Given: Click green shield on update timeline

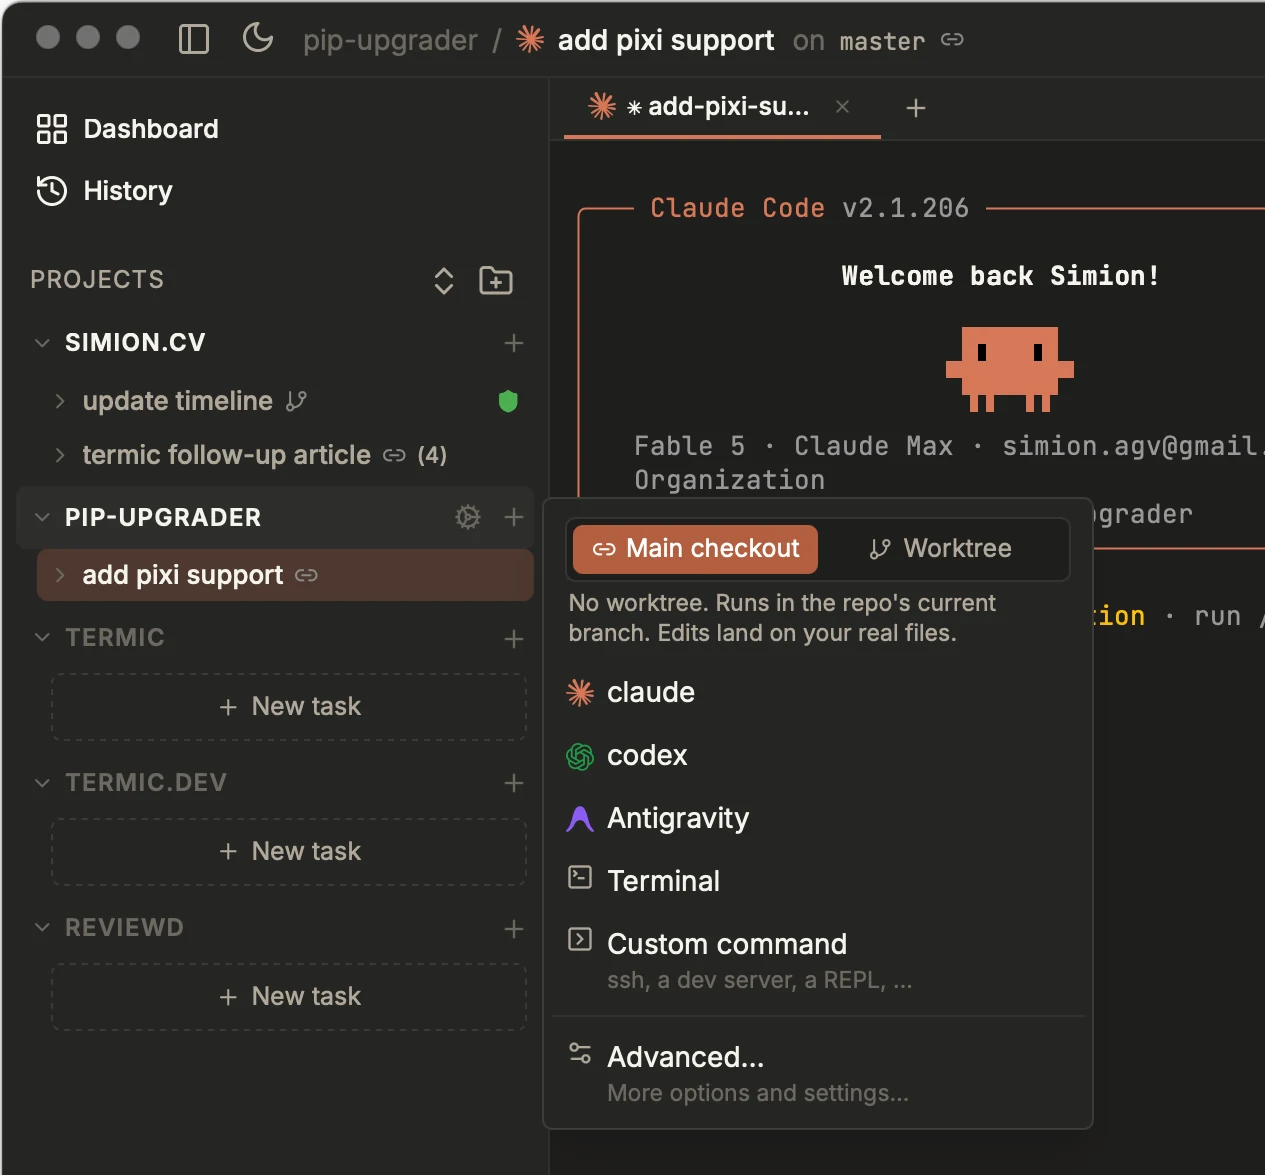Looking at the screenshot, I should click(508, 401).
